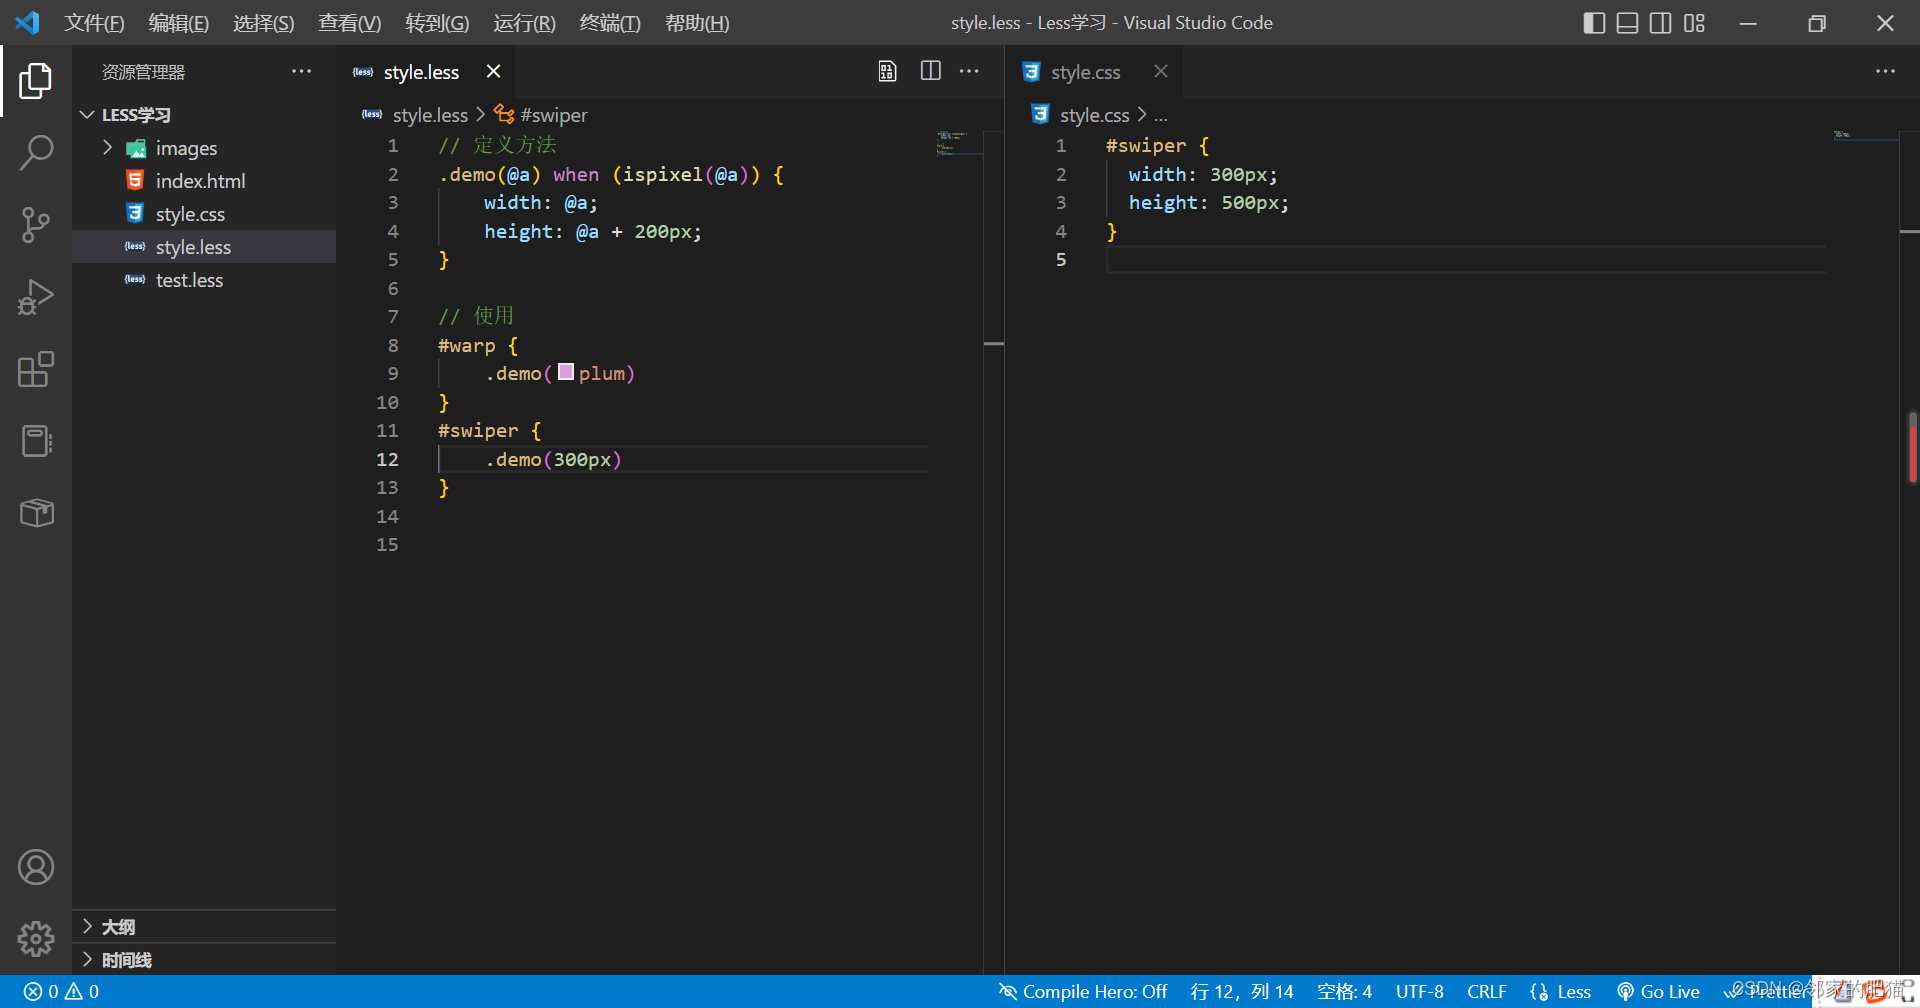Collapse the LESS学习 project folder
Viewport: 1920px width, 1008px height.
coord(204,115)
